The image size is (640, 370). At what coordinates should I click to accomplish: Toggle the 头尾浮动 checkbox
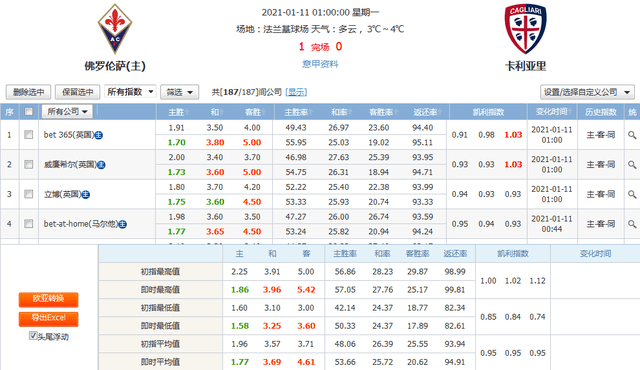(x=33, y=336)
